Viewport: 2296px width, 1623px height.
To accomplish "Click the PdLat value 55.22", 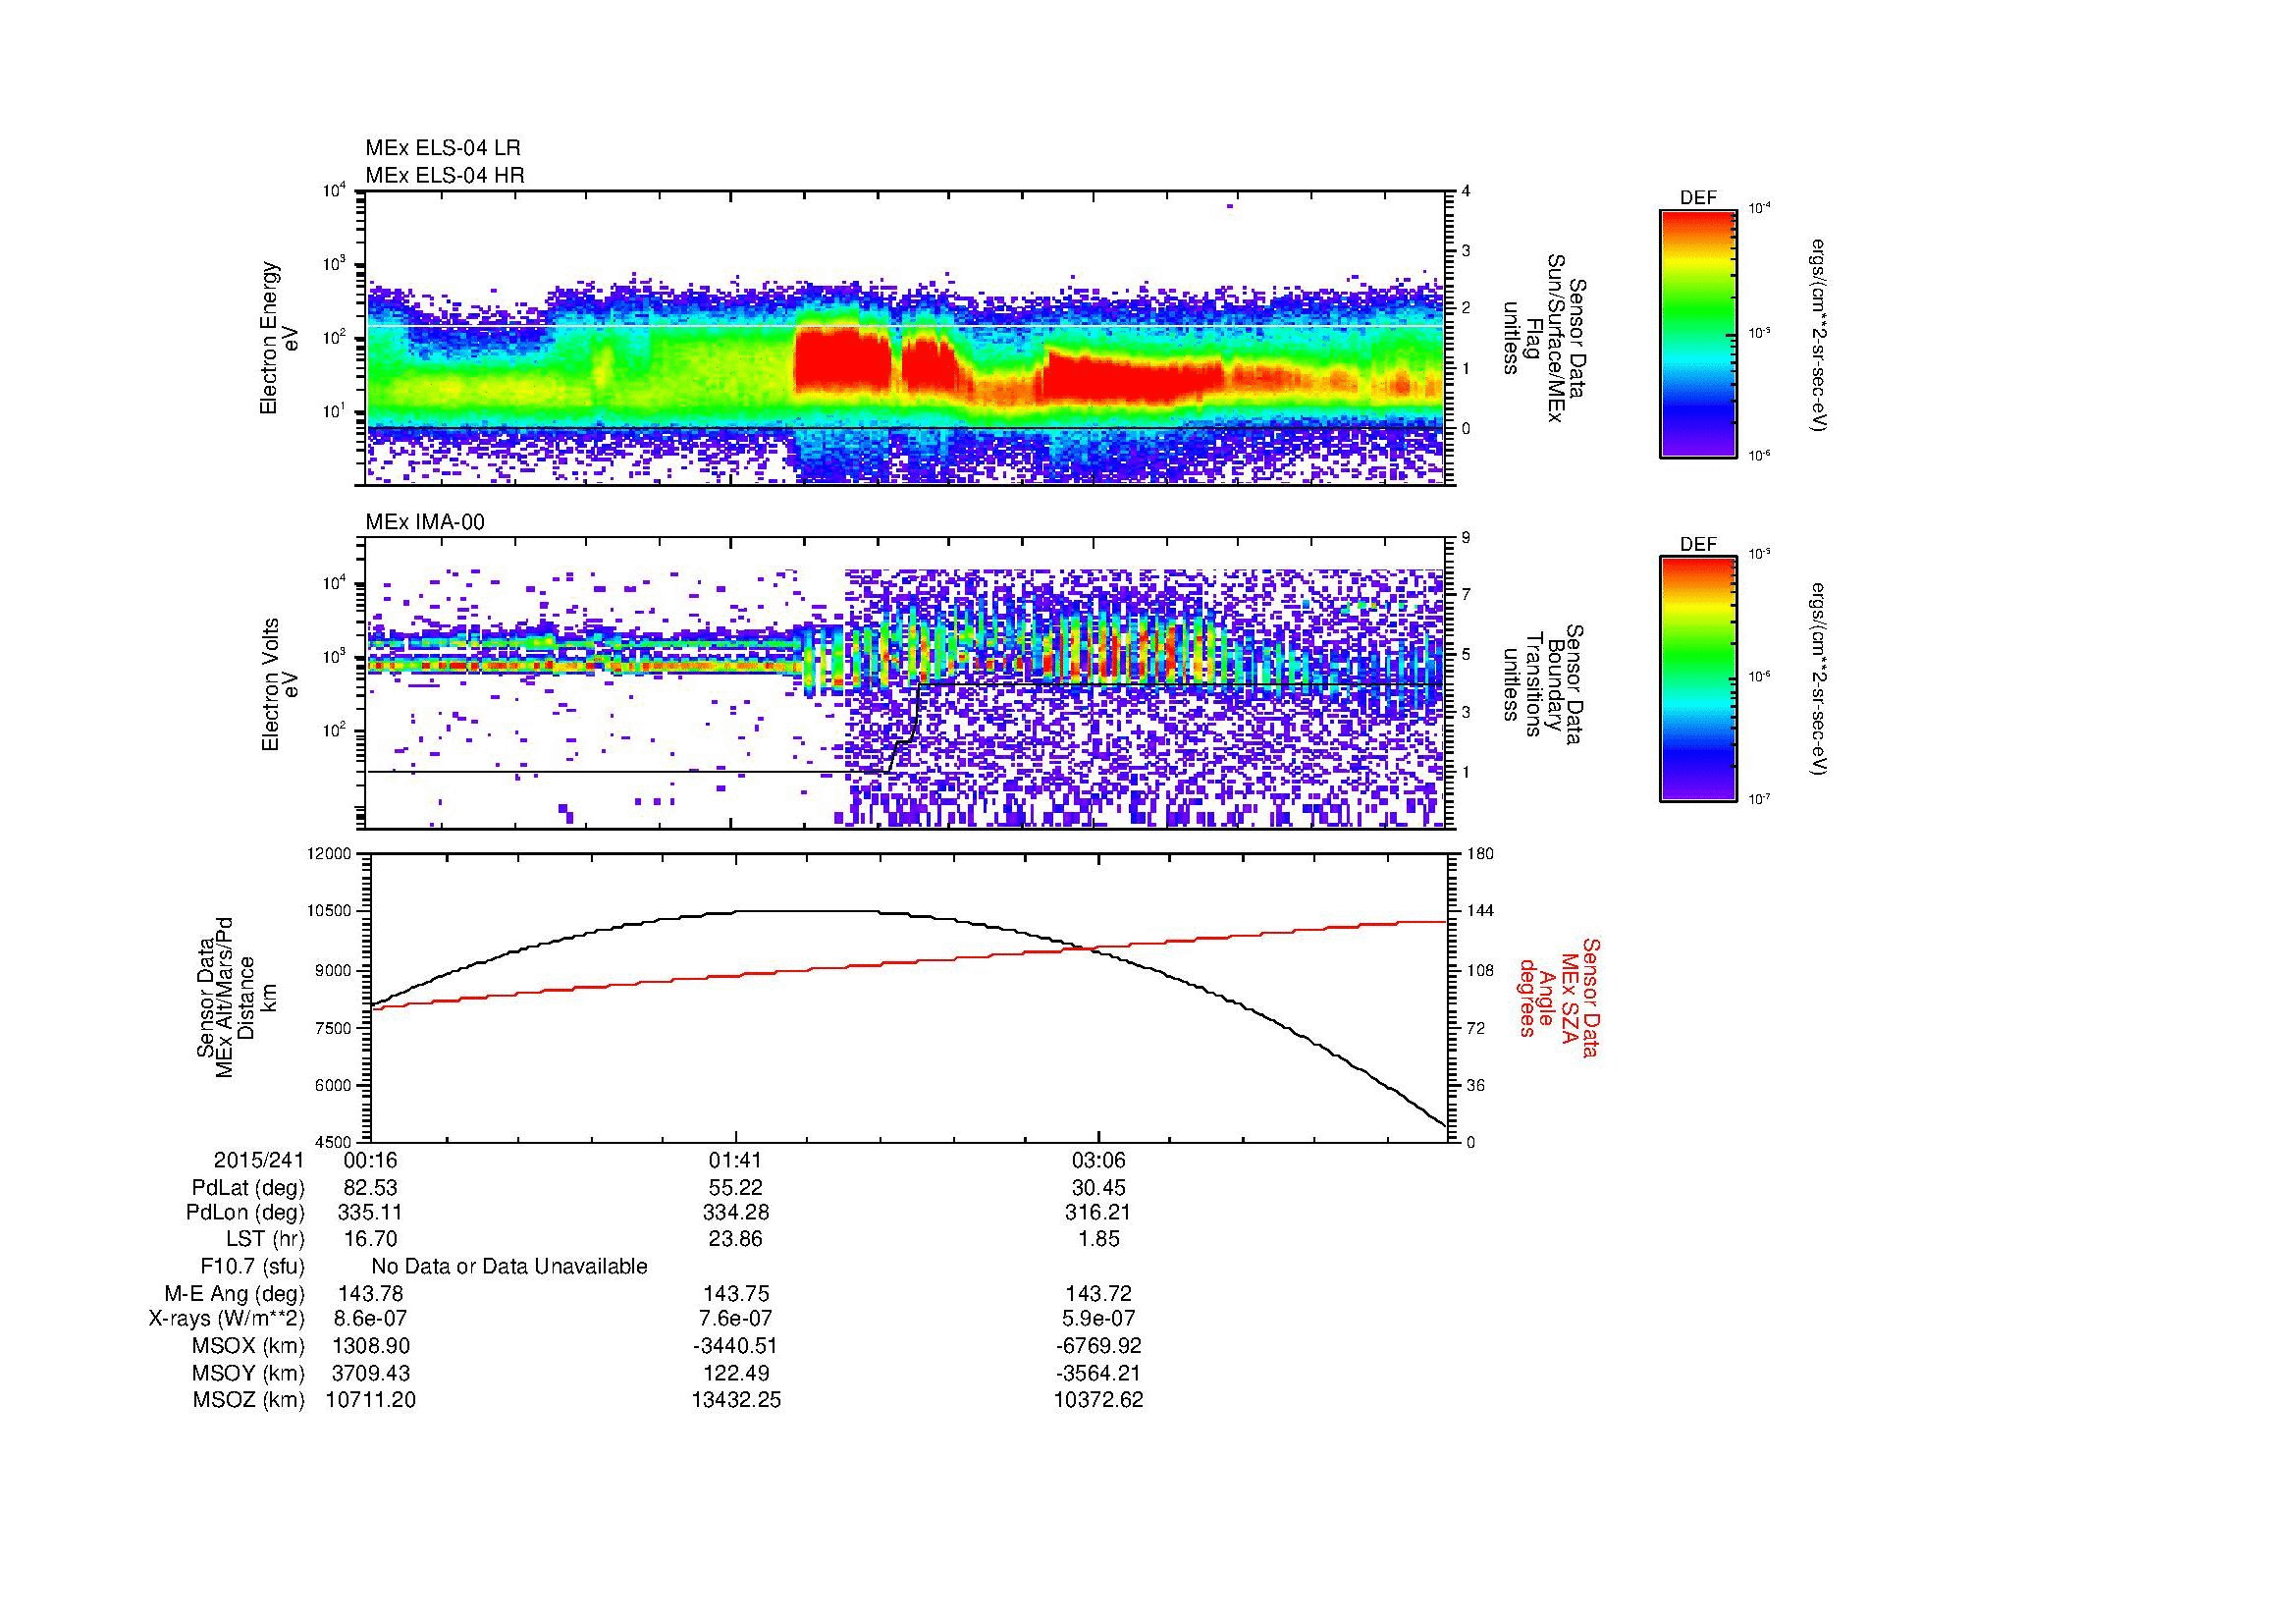I will (735, 1188).
